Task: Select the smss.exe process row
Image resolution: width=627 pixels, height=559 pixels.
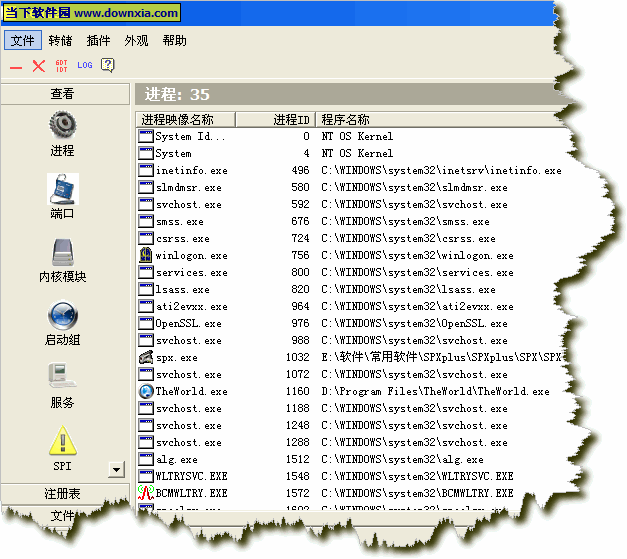Action: [x=350, y=221]
